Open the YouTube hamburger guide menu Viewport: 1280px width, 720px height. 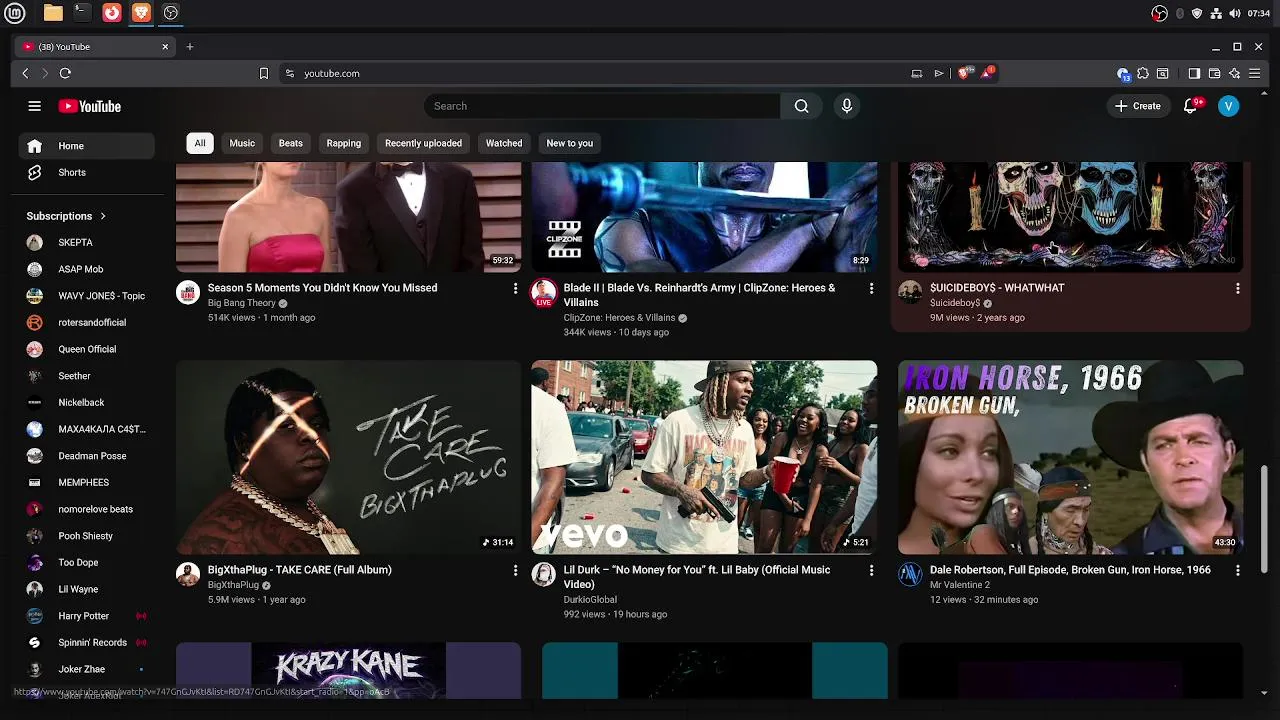34,106
